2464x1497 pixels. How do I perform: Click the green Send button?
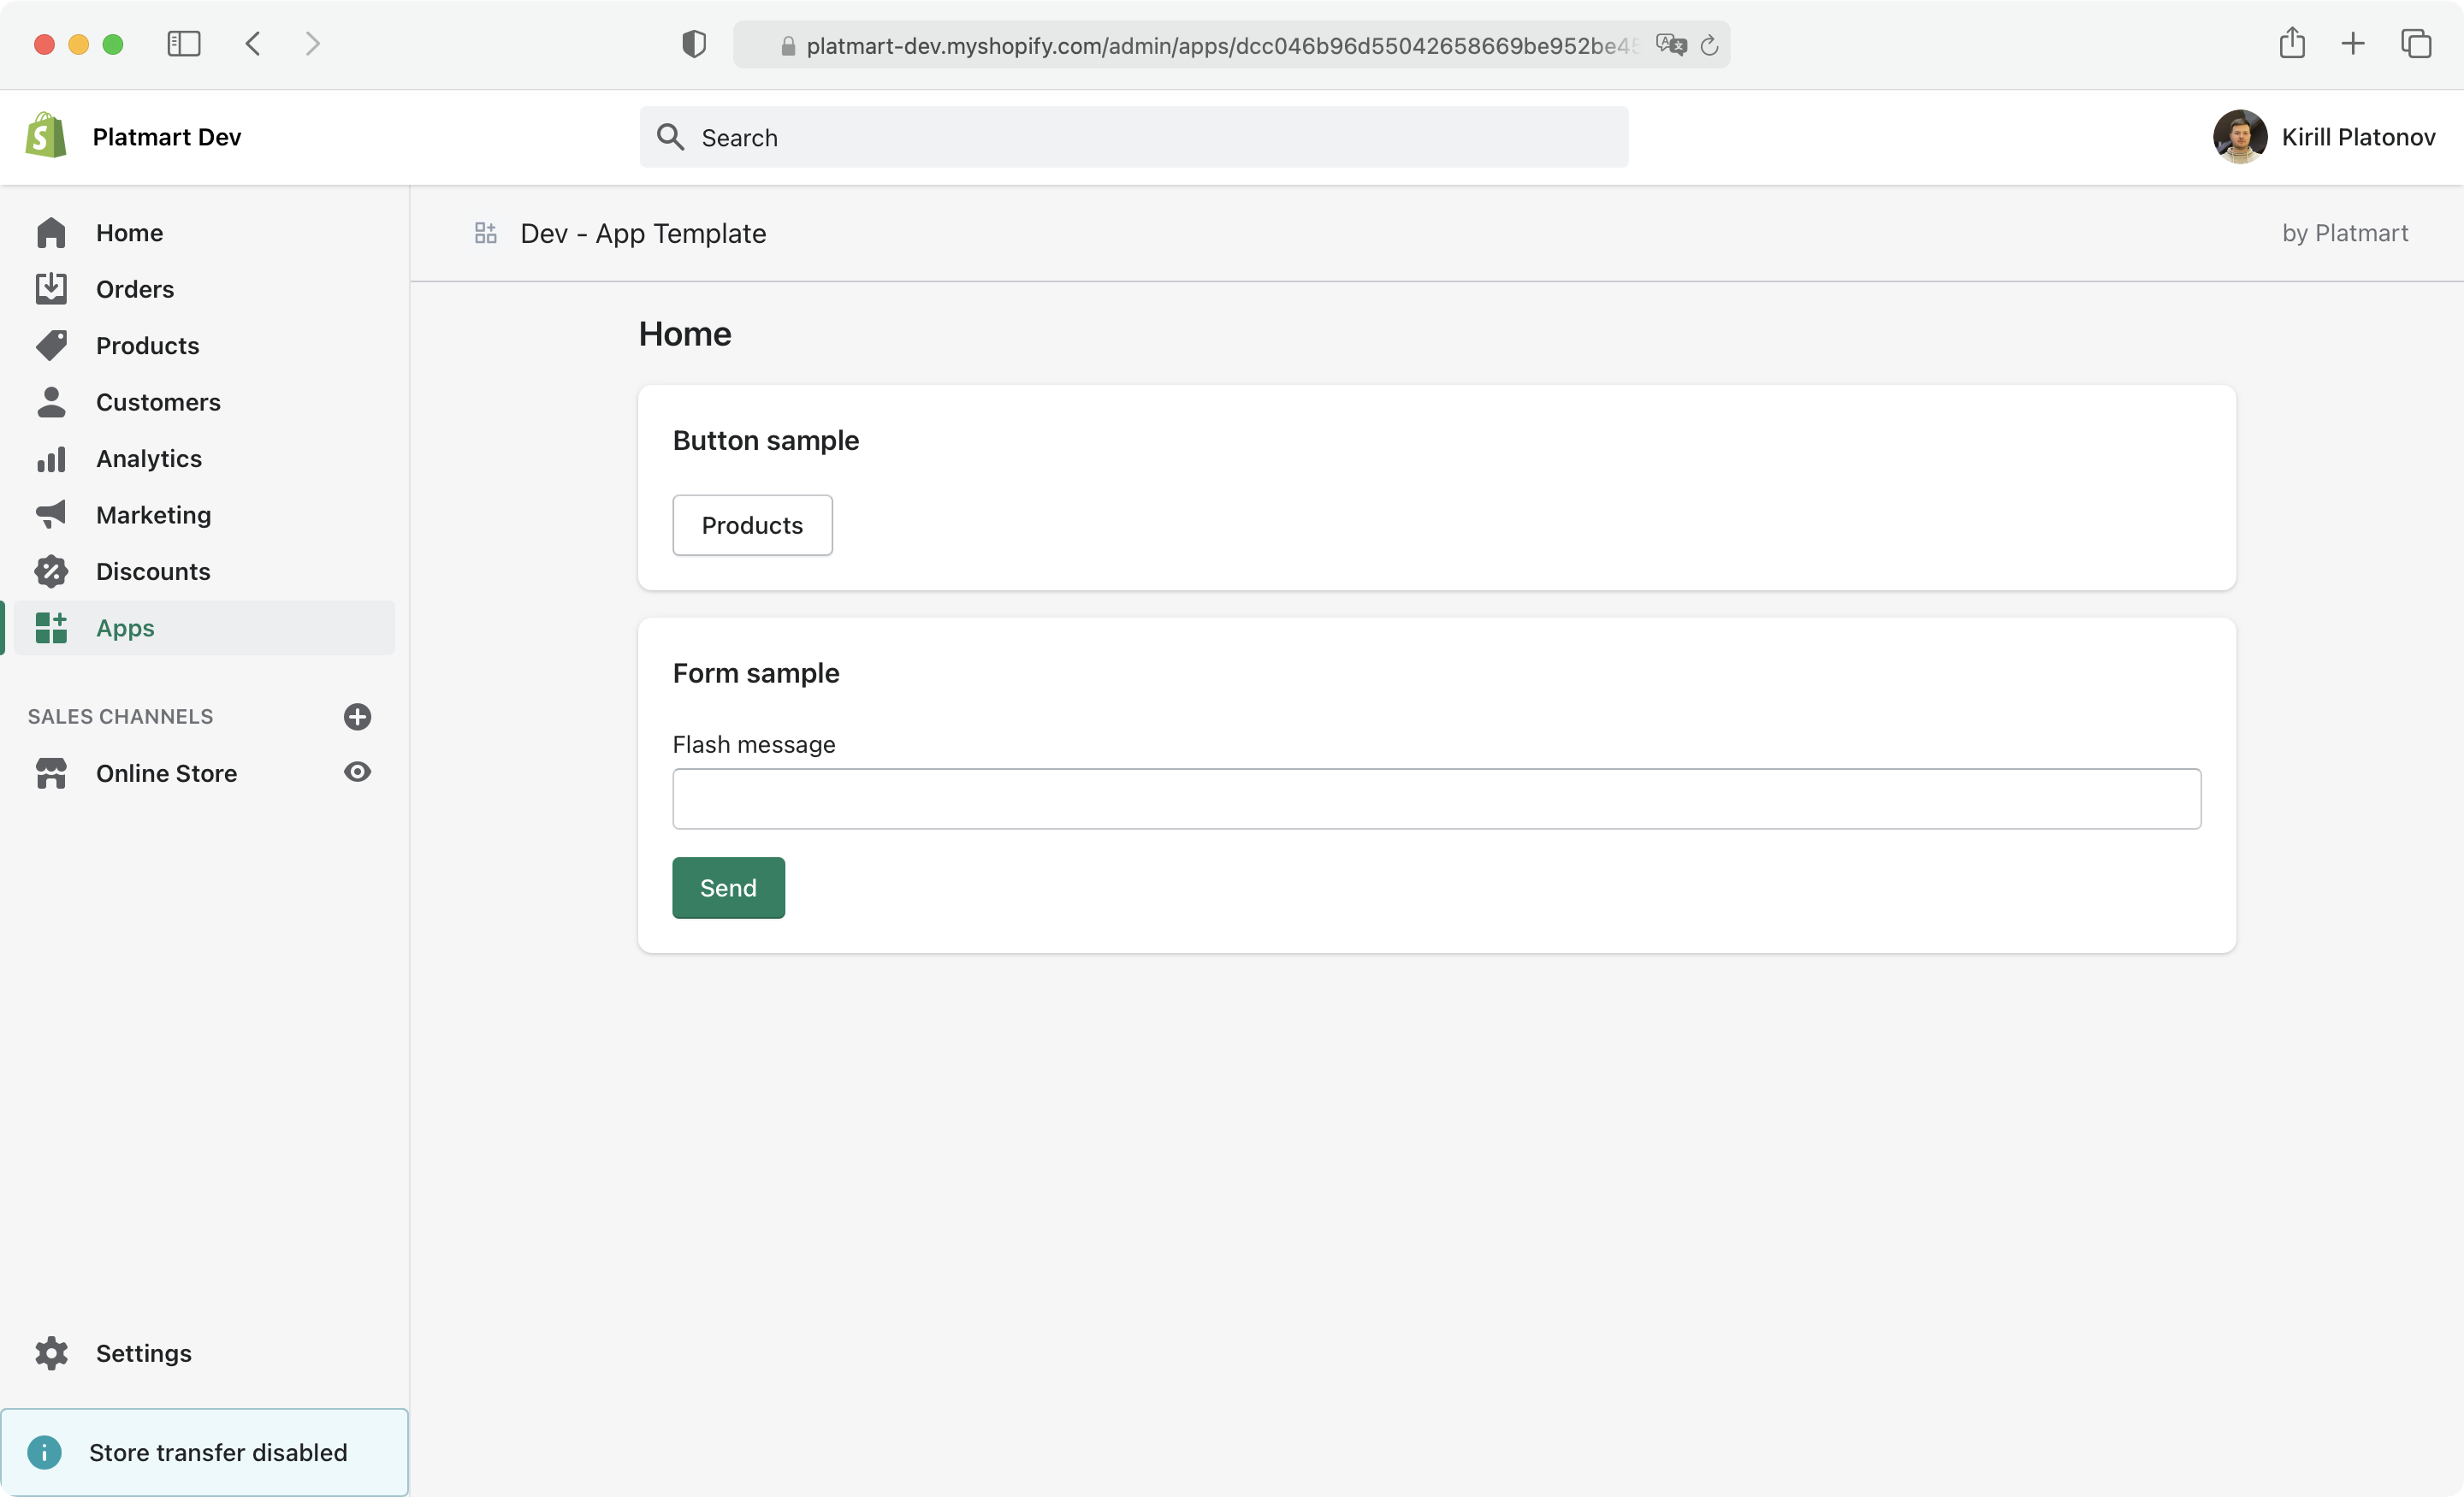click(x=728, y=888)
